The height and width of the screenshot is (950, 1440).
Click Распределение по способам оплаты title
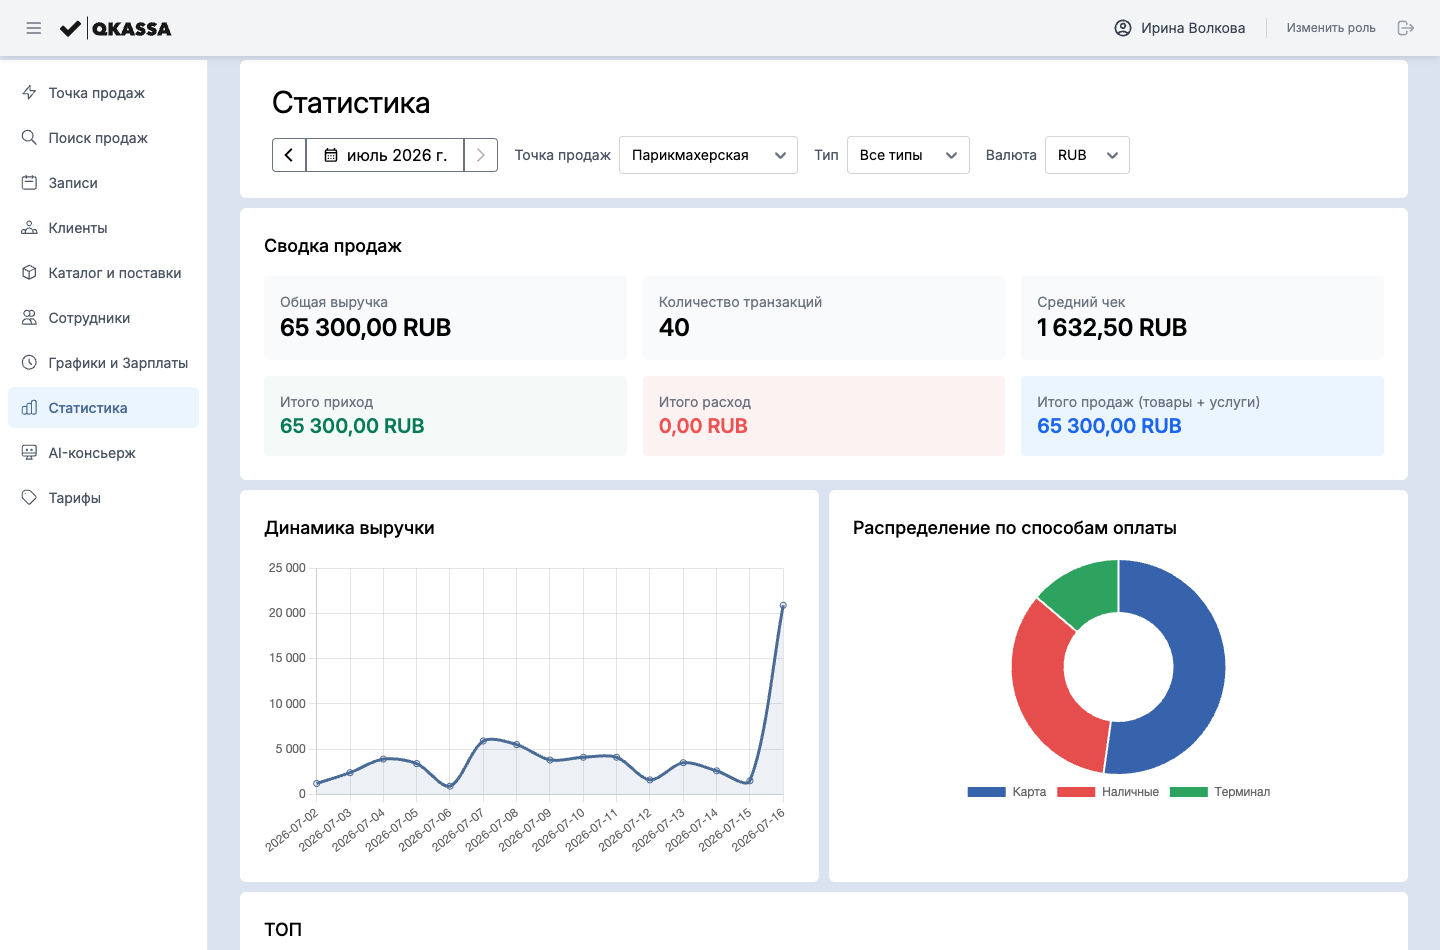click(x=1015, y=528)
